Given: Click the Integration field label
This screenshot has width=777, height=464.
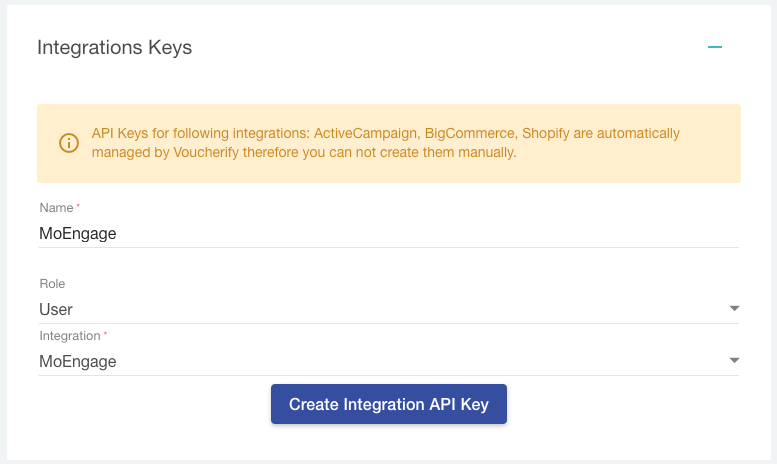Looking at the screenshot, I should [69, 336].
